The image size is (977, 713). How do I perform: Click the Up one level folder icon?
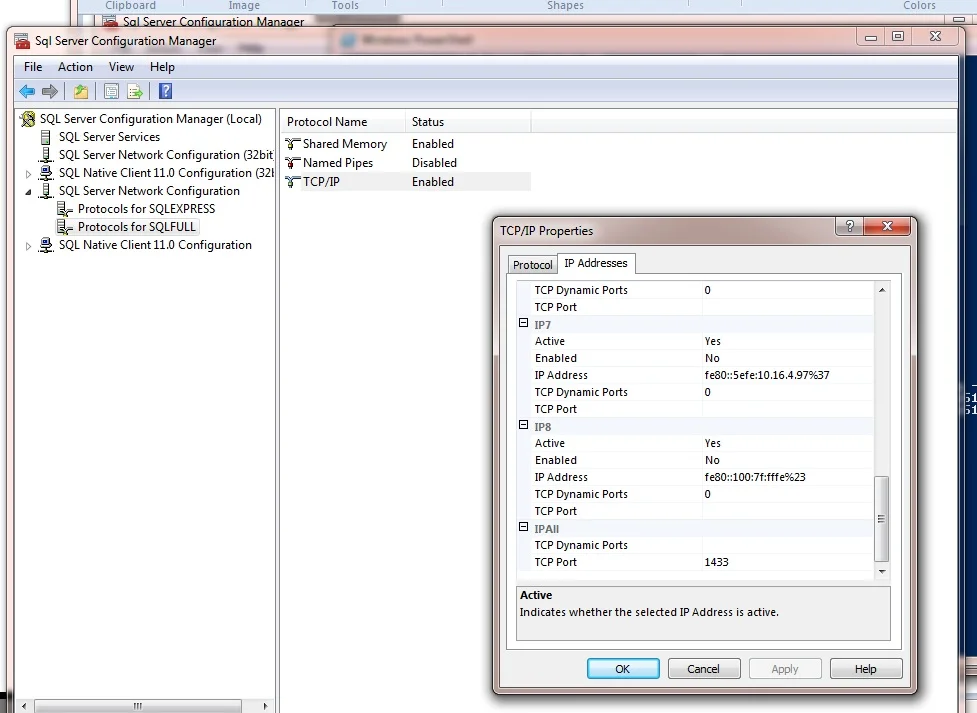pos(80,92)
